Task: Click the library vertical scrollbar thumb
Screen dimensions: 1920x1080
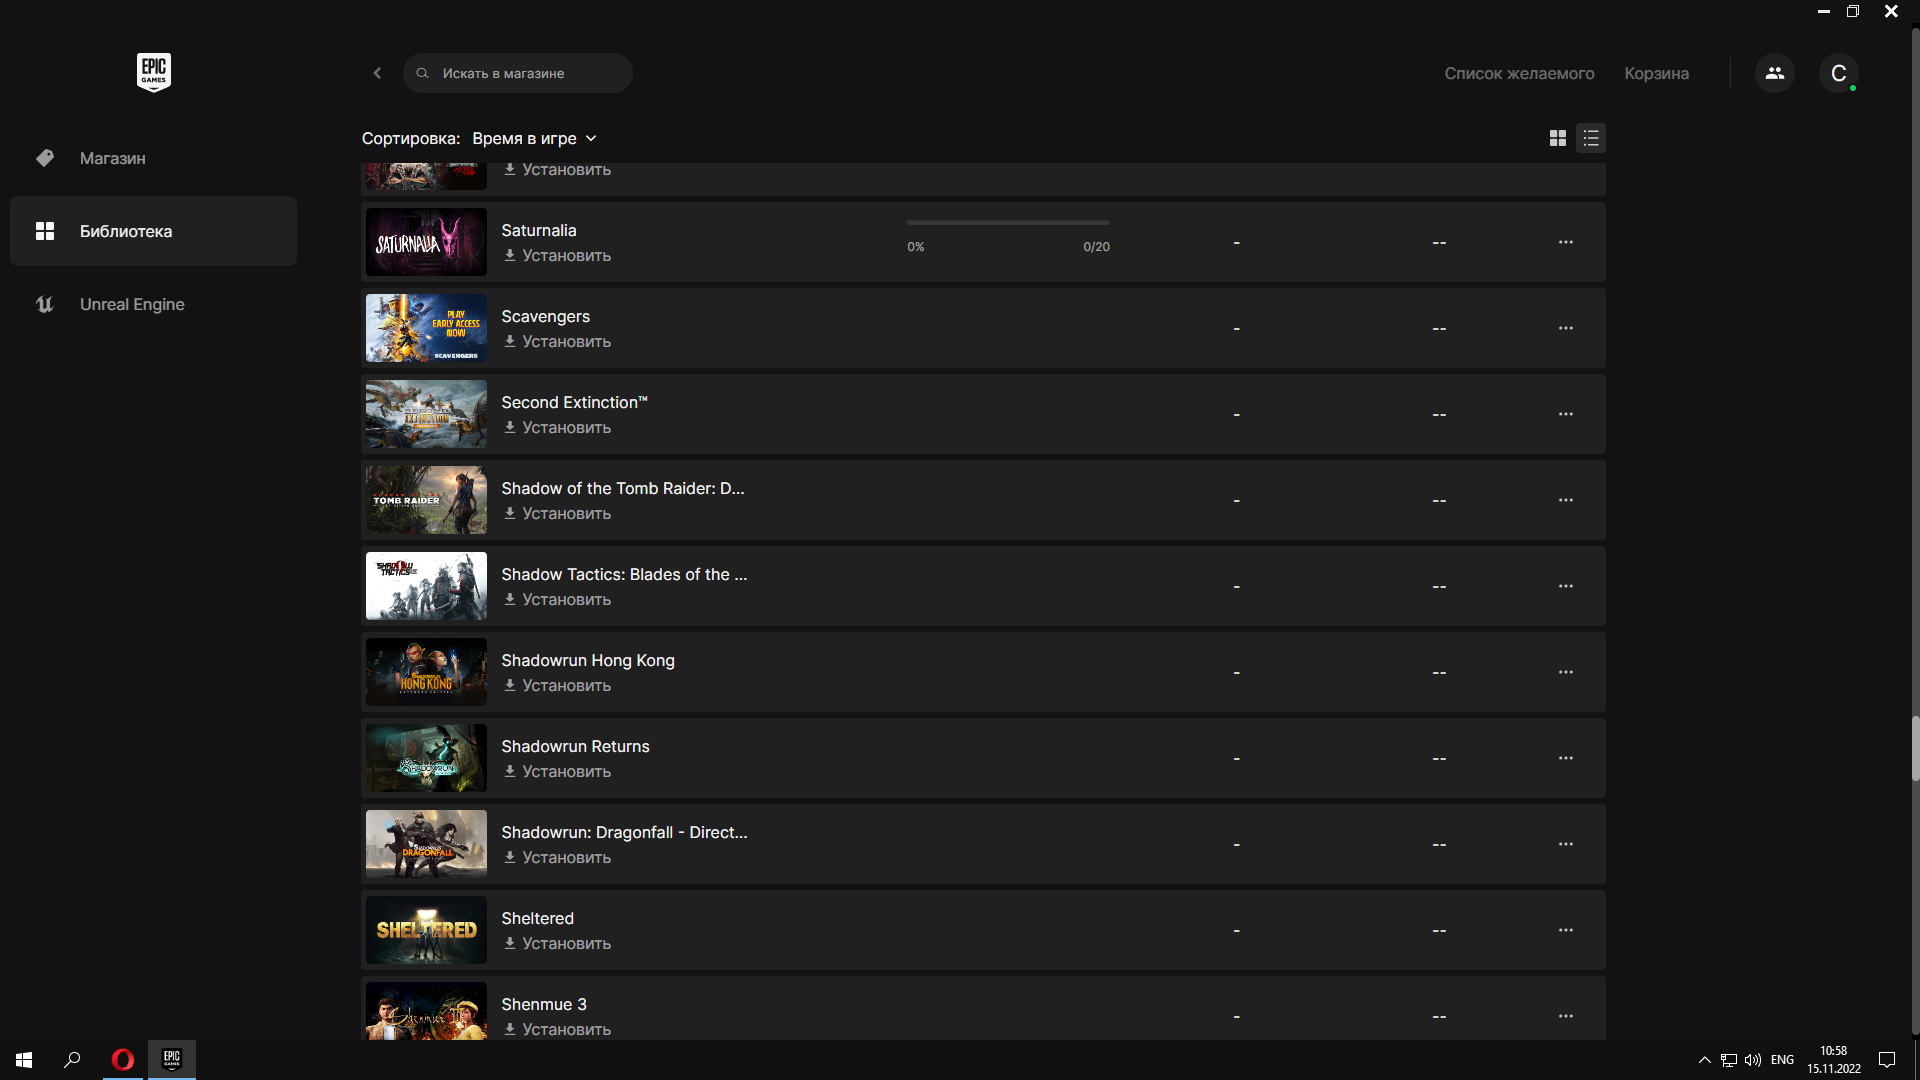Action: coord(1915,748)
